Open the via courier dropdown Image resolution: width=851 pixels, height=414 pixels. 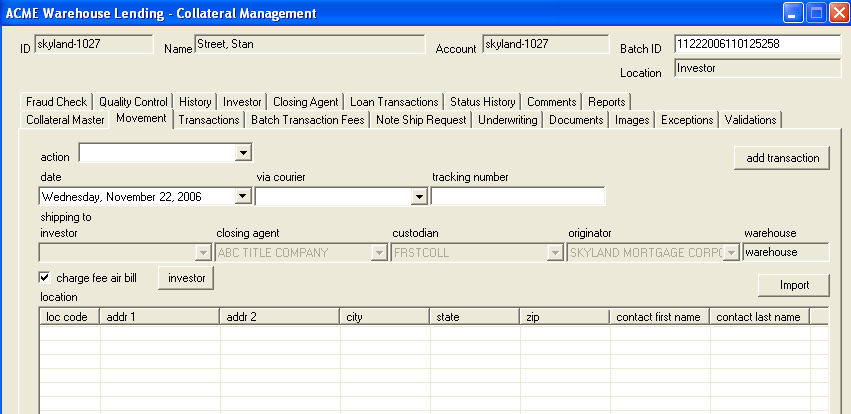coord(419,197)
